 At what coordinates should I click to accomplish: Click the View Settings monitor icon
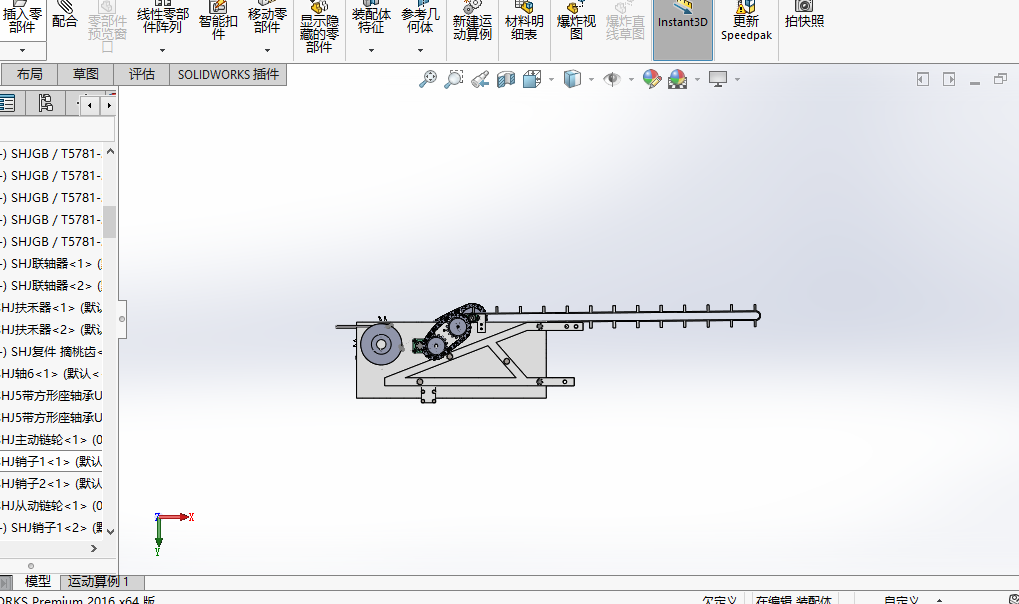coord(717,79)
